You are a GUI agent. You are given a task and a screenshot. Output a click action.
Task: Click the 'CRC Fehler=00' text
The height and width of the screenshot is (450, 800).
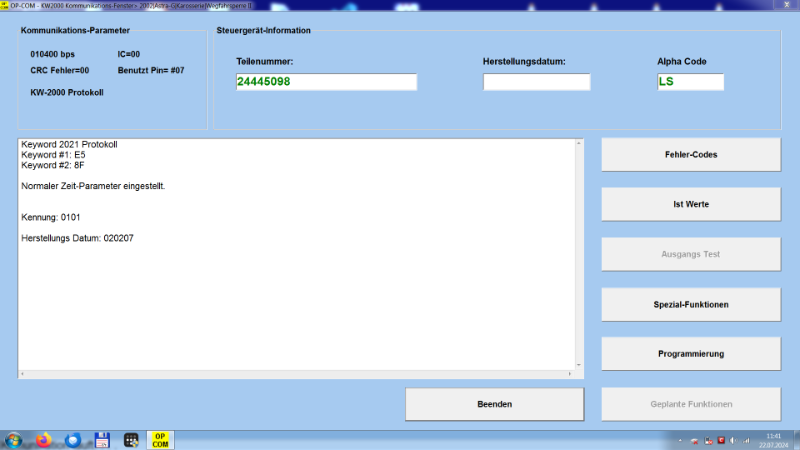[59, 70]
